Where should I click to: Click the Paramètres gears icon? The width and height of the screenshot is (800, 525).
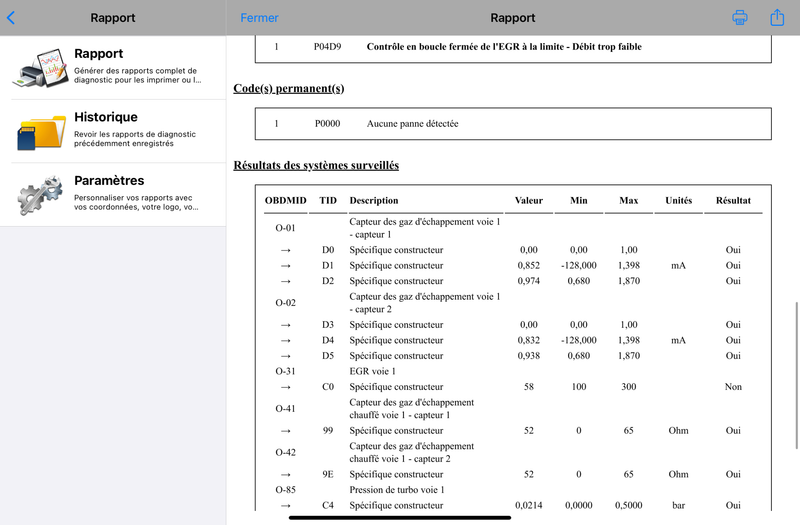point(40,195)
